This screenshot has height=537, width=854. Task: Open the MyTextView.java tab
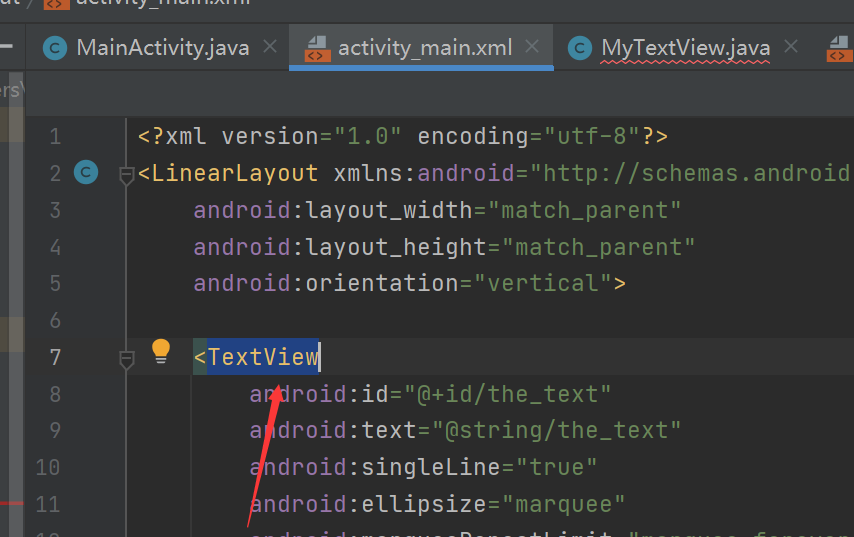coord(686,48)
